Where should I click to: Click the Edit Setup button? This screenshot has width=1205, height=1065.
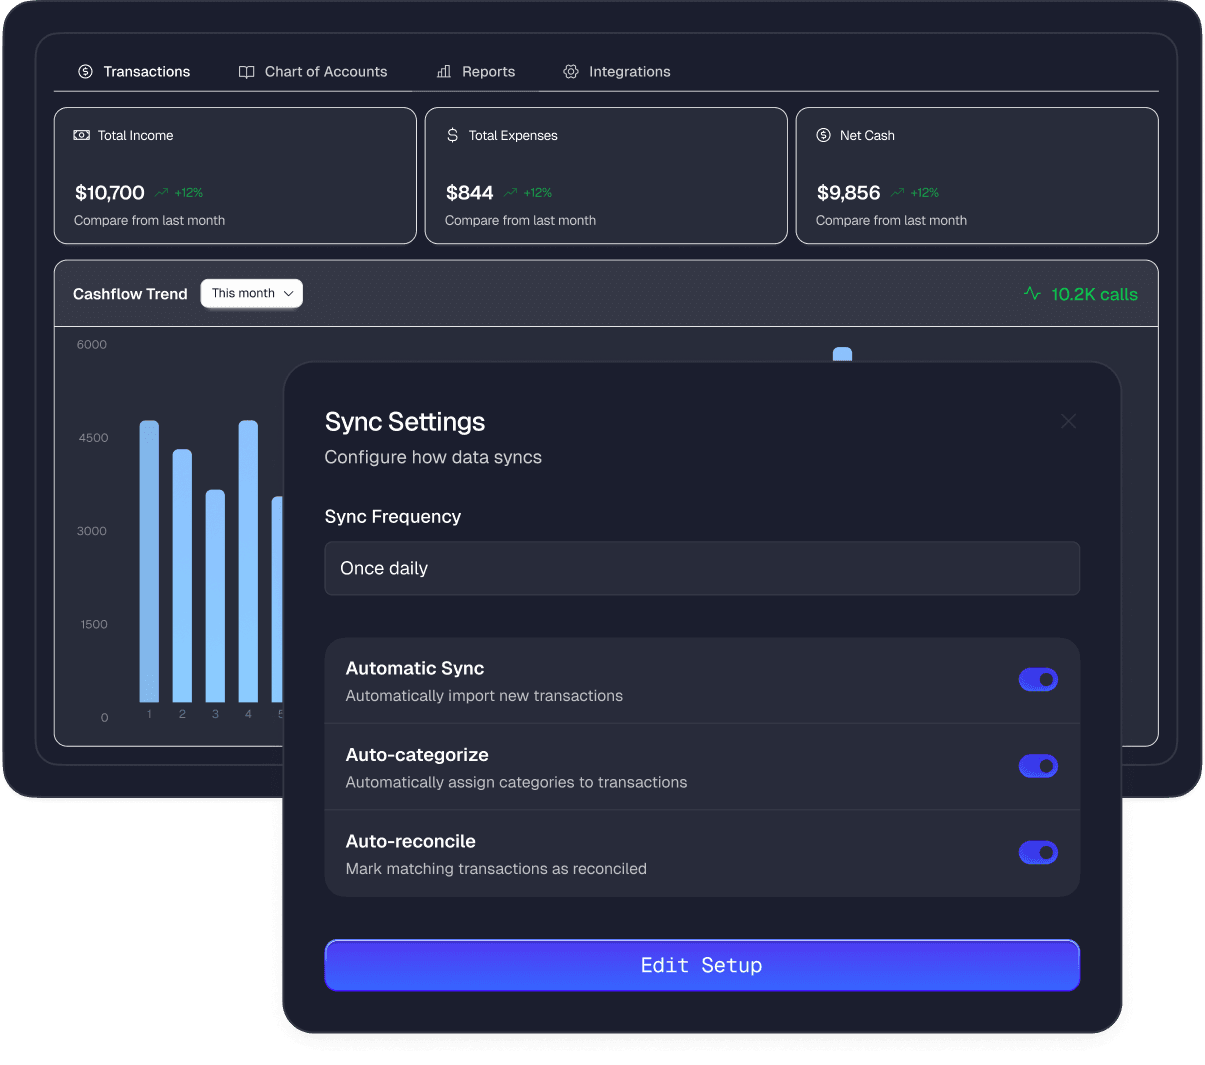click(701, 965)
